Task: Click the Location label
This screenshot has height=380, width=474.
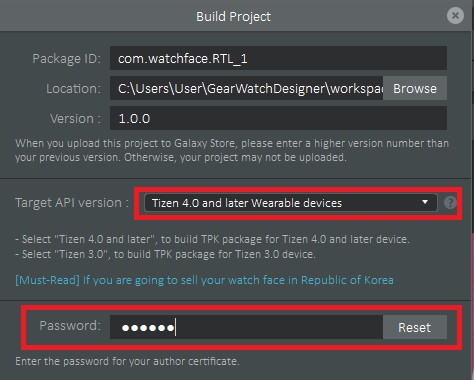Action: pyautogui.click(x=73, y=89)
